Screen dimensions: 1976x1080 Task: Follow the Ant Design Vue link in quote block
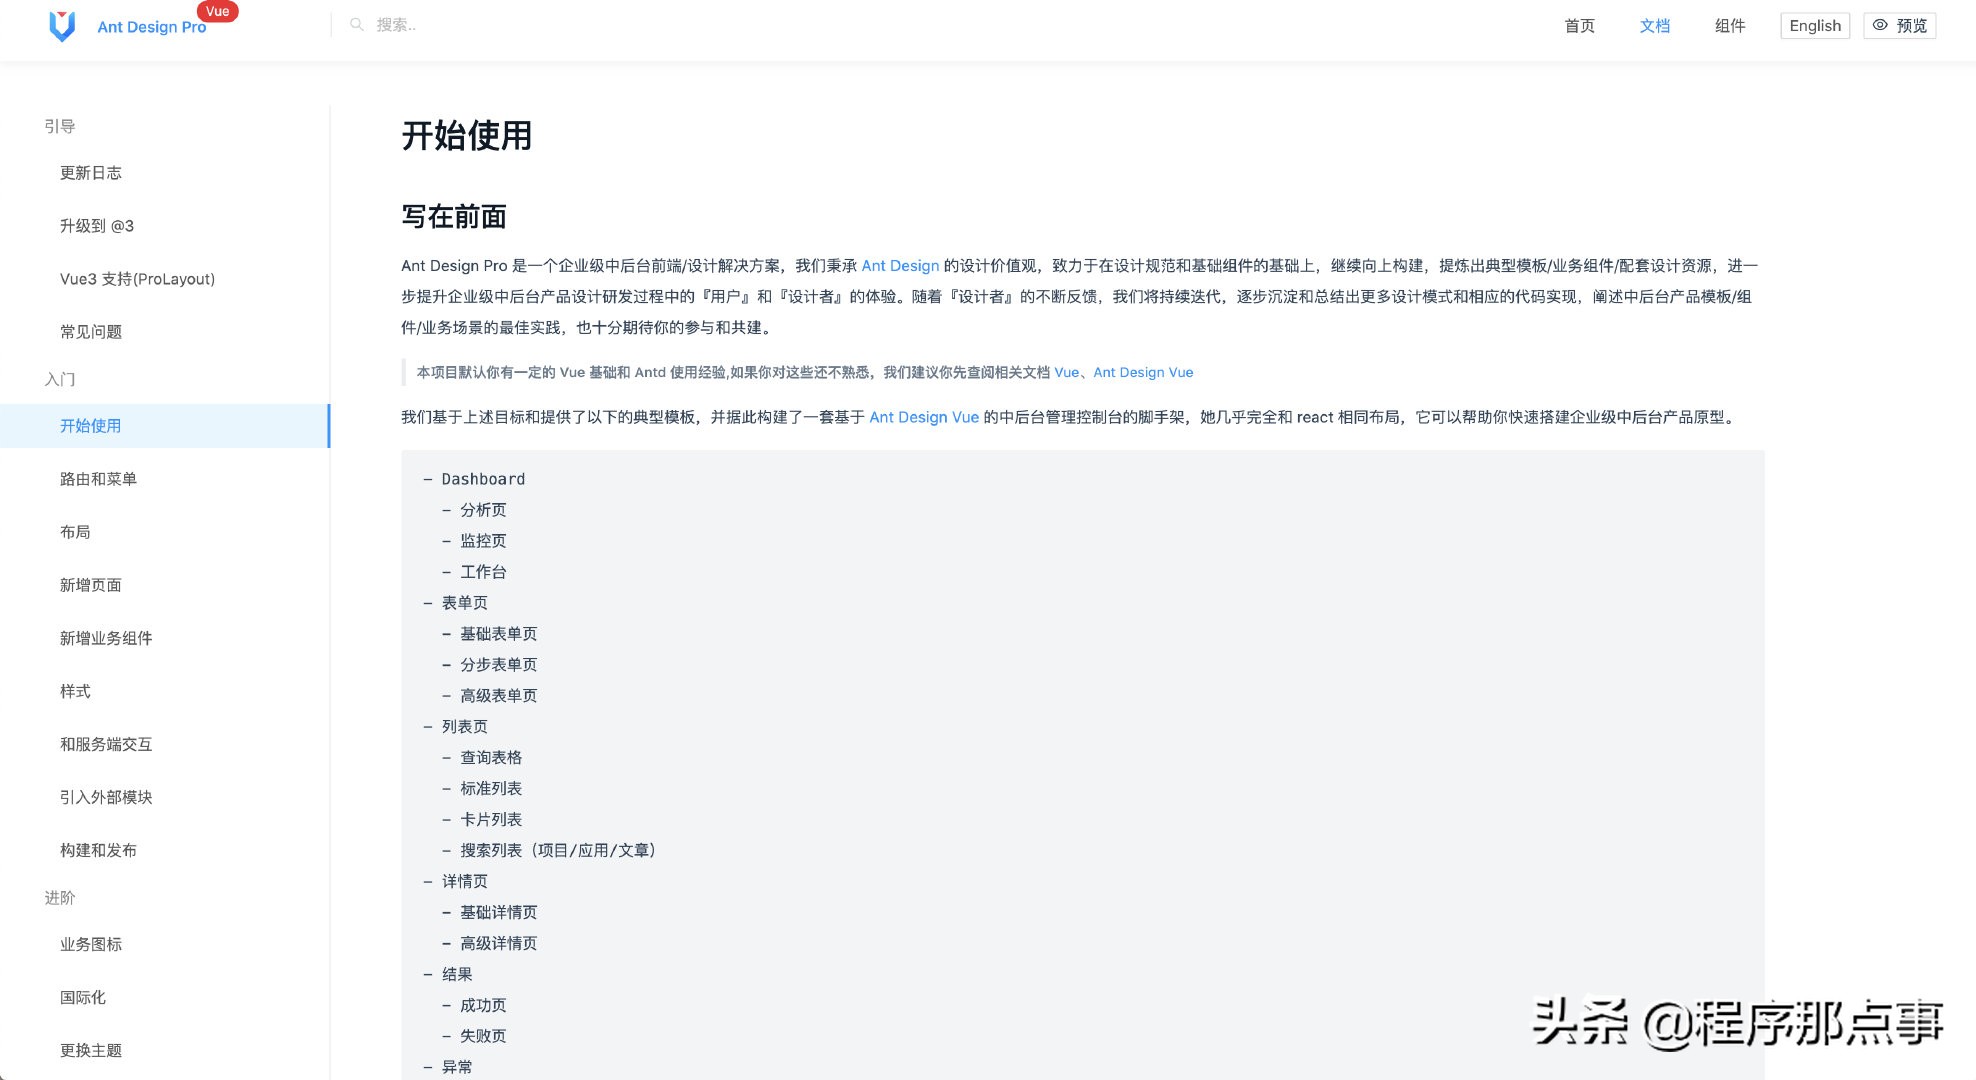(1143, 372)
